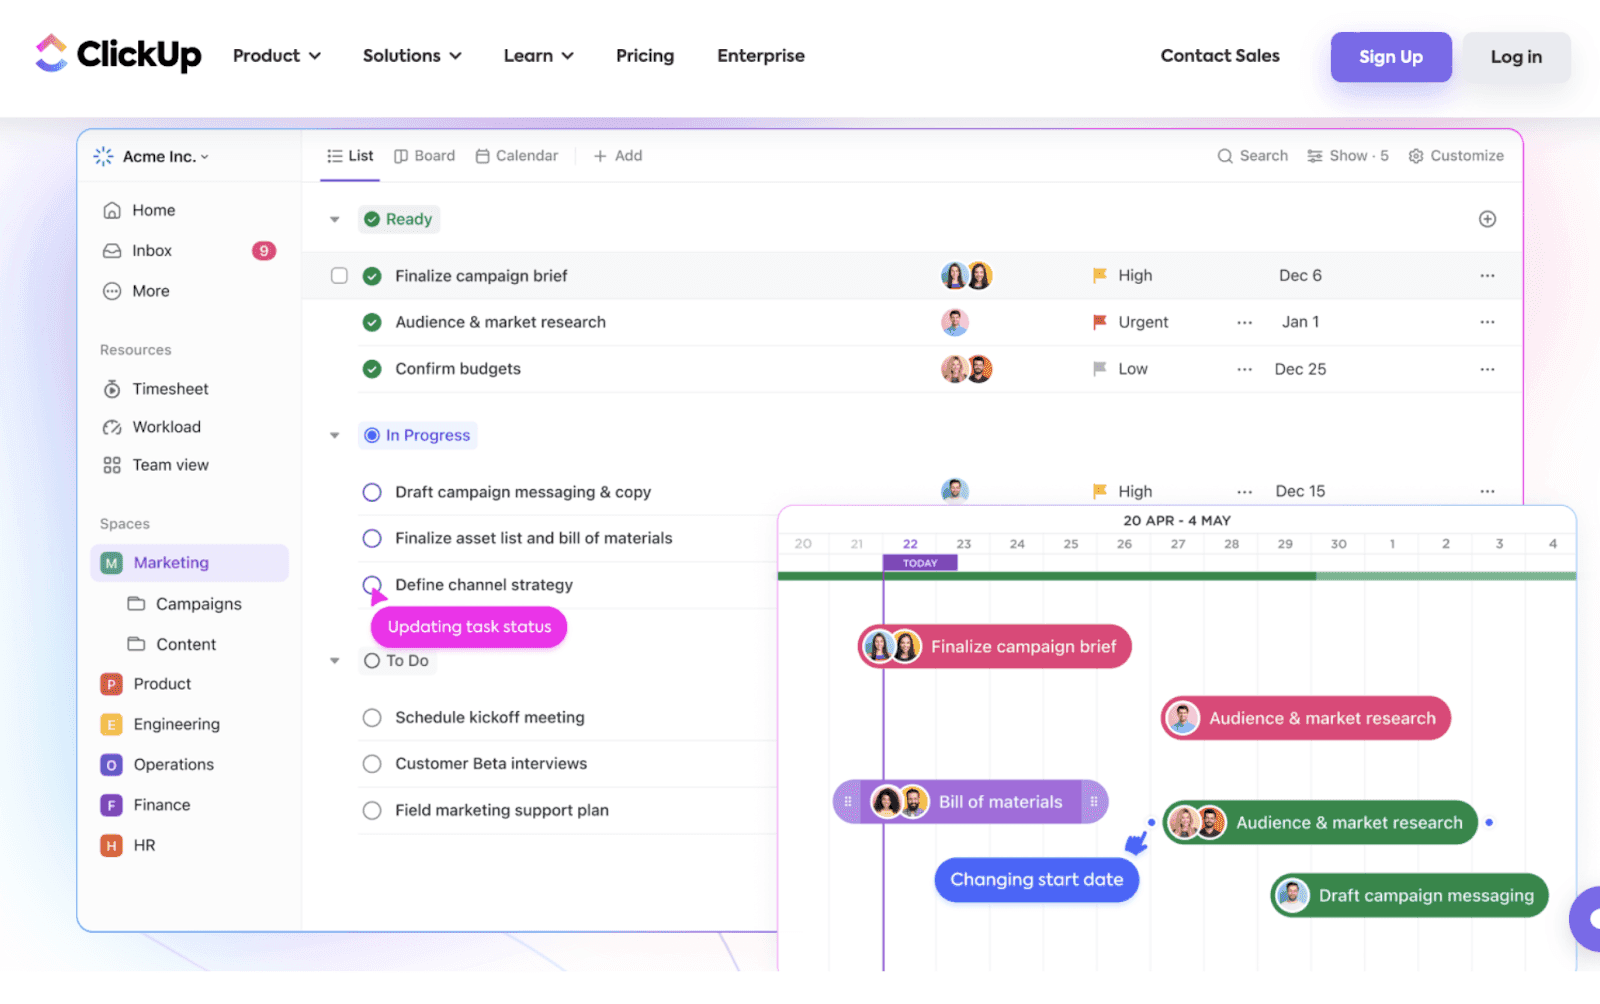Select the Product space icon

111,684
